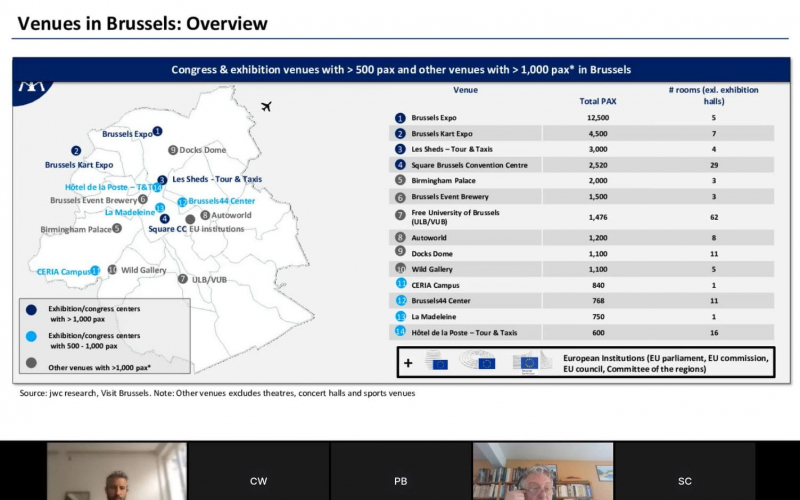
Task: Click the 1,476 PAX value
Action: (x=598, y=217)
